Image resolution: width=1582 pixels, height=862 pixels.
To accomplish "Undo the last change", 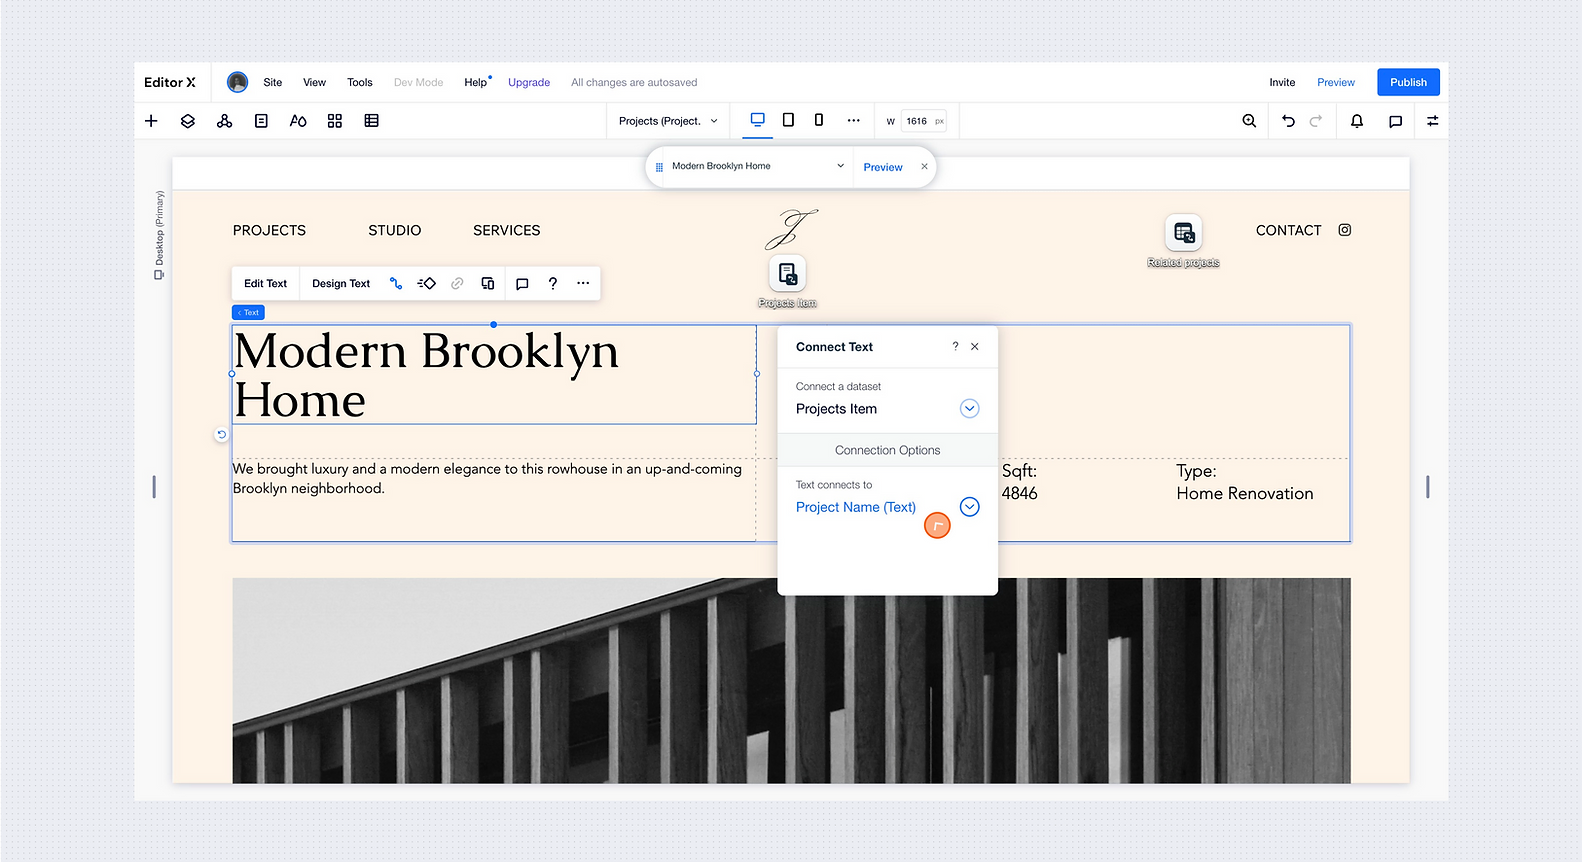I will pos(1288,121).
